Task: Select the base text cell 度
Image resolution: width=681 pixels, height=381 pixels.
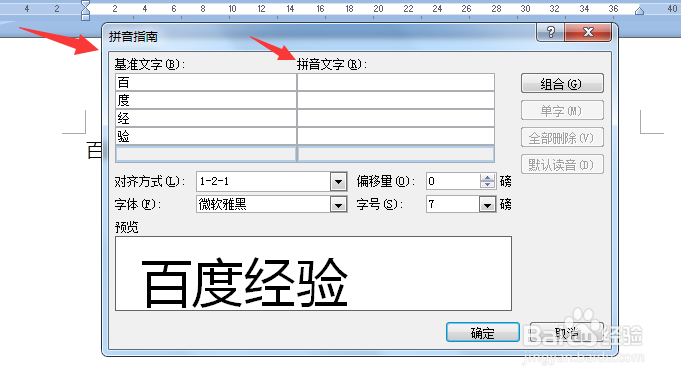Action: point(206,100)
